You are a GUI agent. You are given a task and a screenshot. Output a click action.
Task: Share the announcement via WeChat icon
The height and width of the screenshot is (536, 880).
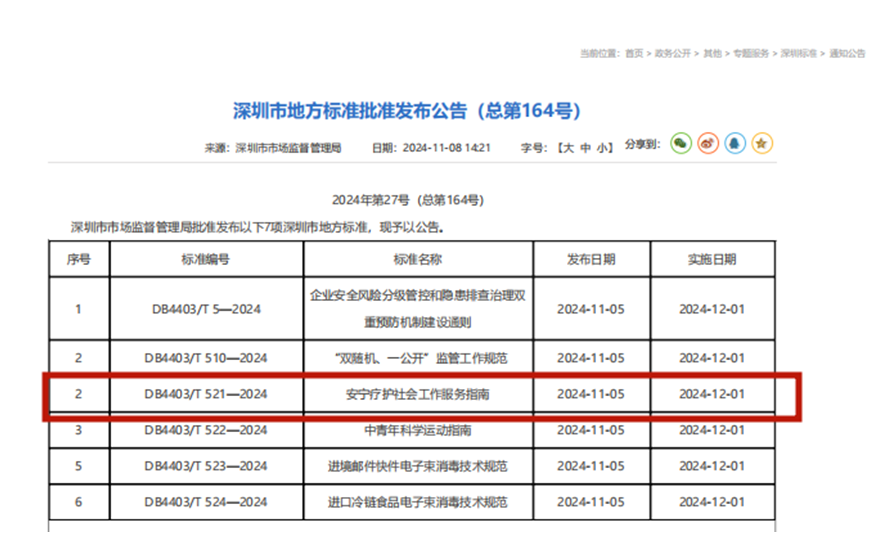681,144
